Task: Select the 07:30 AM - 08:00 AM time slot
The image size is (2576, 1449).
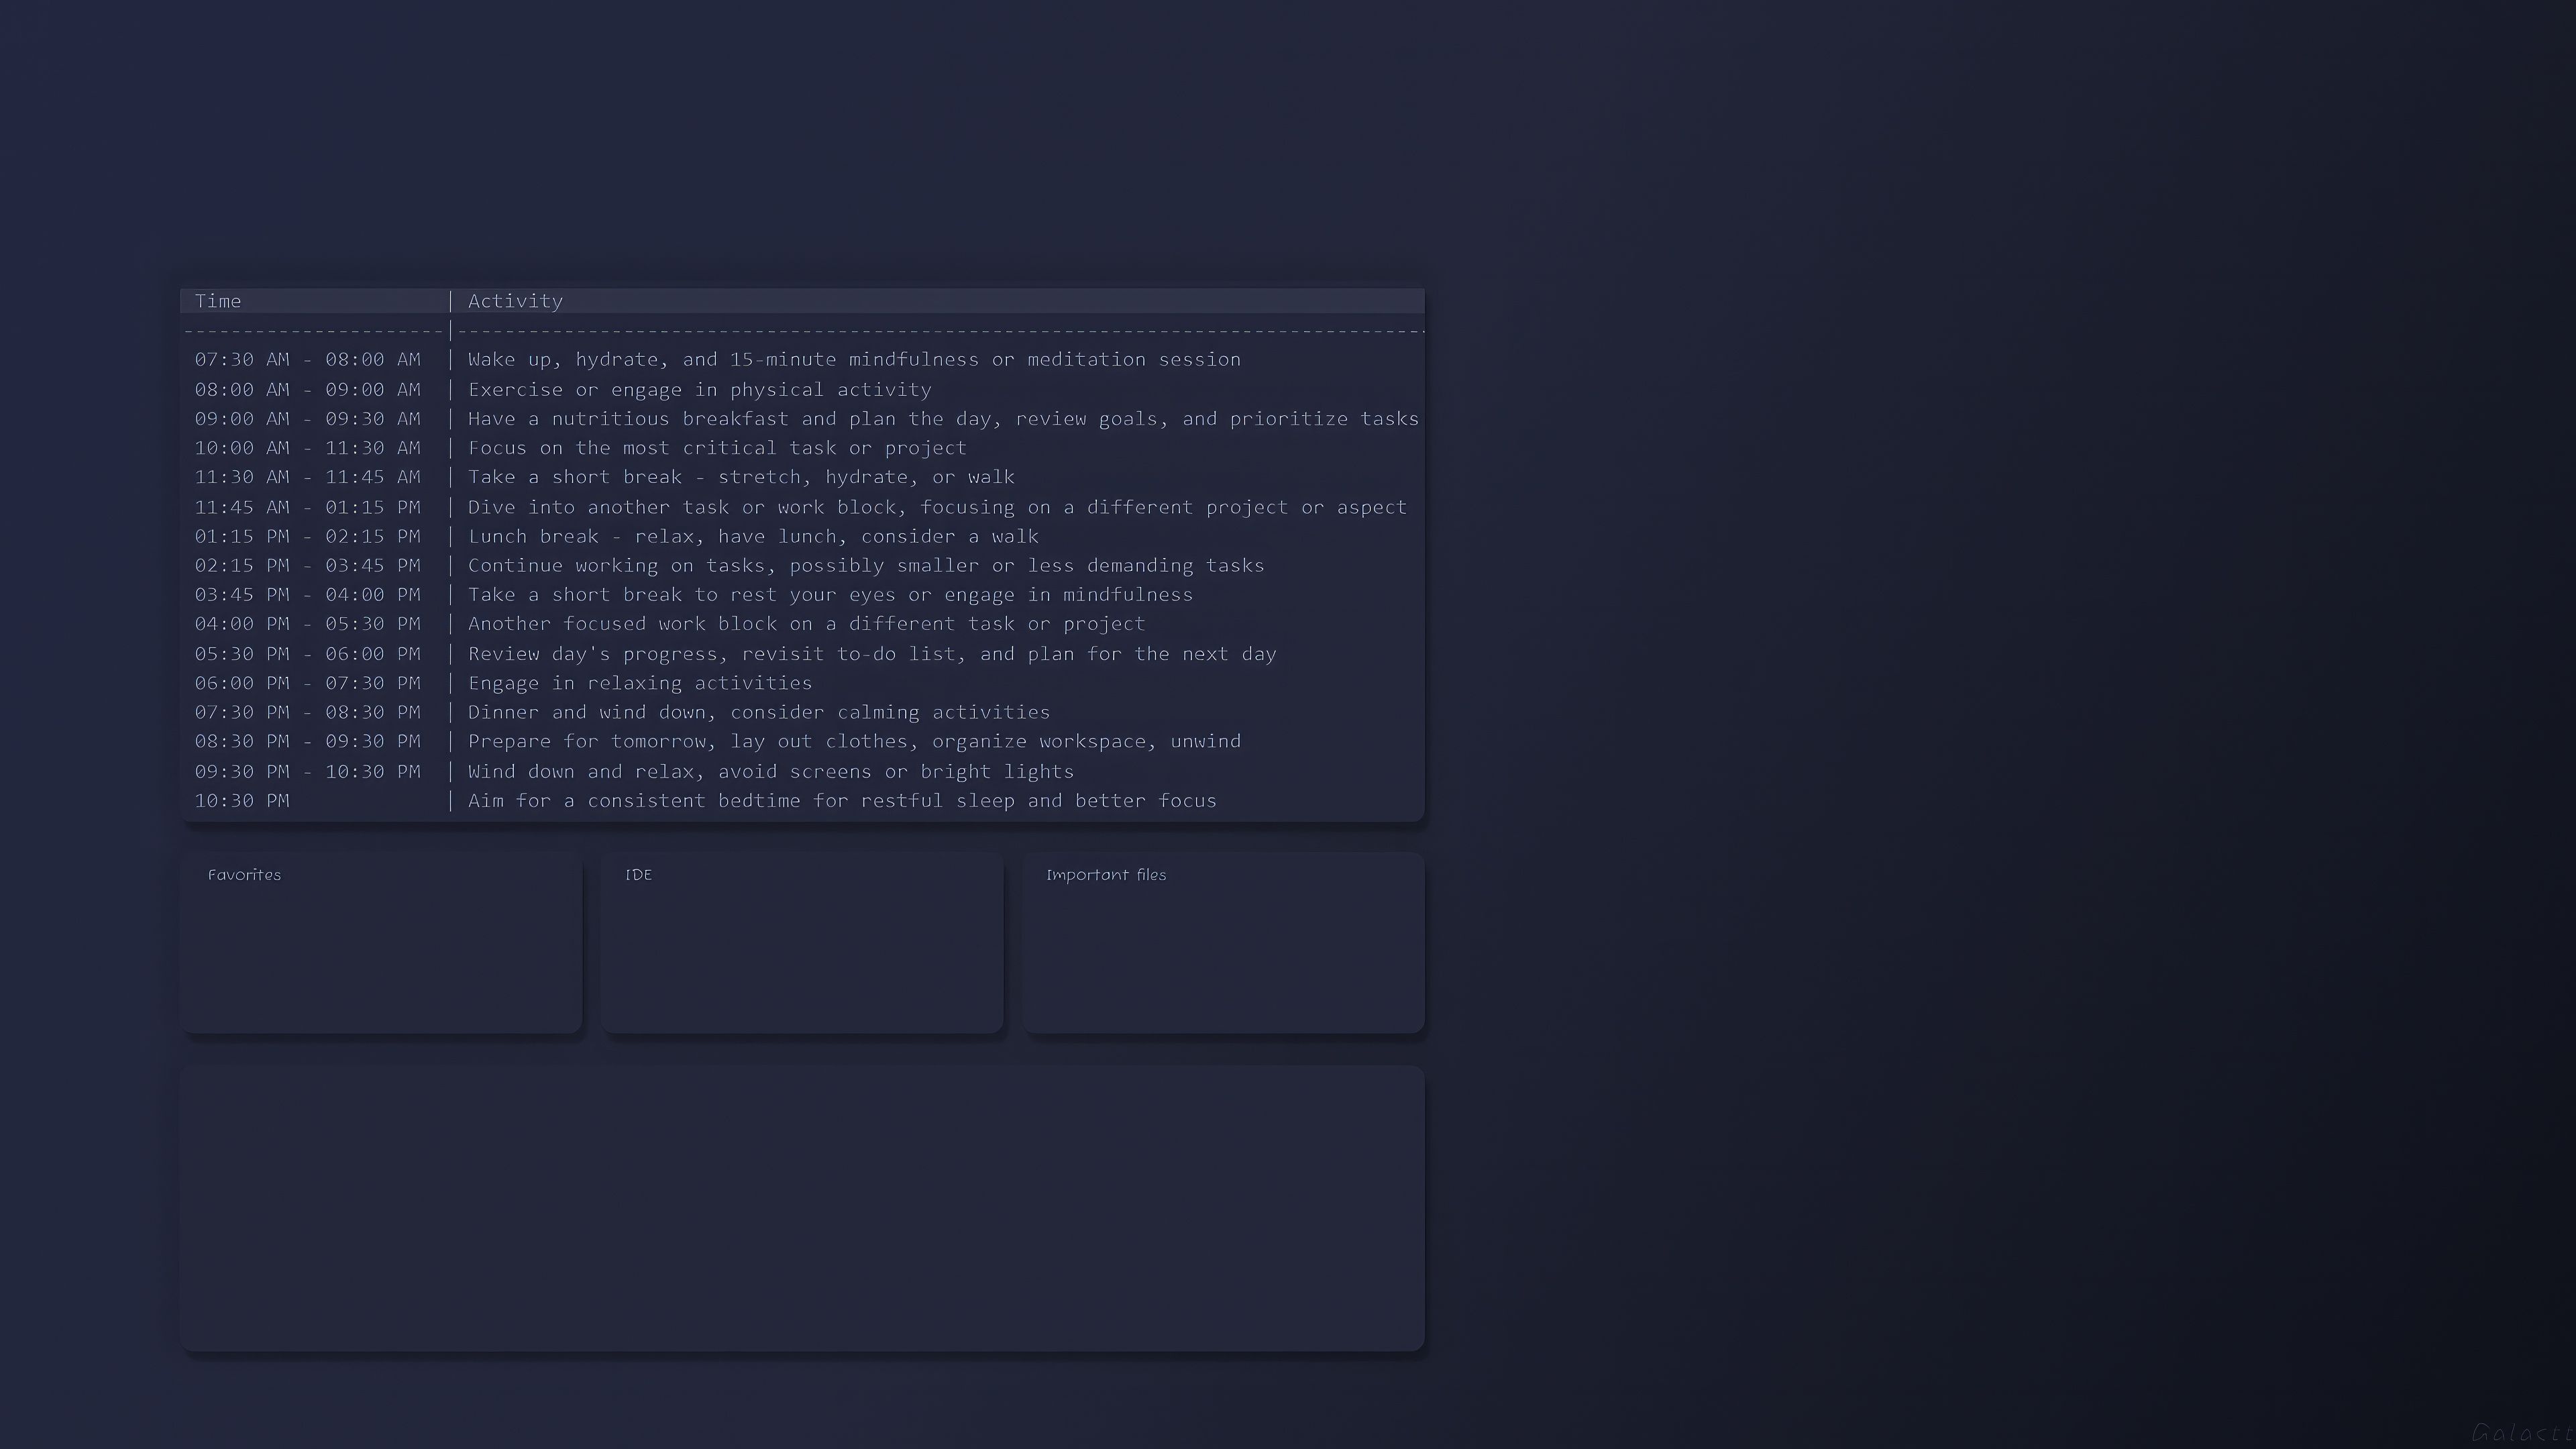Action: coord(308,359)
